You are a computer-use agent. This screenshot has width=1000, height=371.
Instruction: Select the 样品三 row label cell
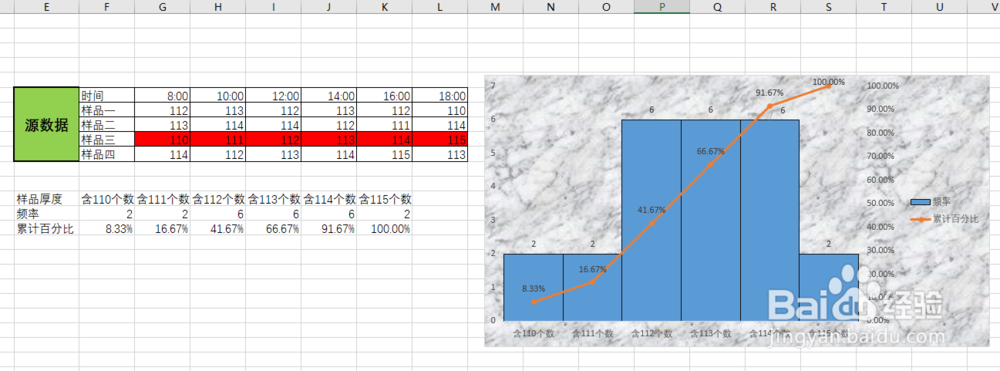(x=107, y=139)
